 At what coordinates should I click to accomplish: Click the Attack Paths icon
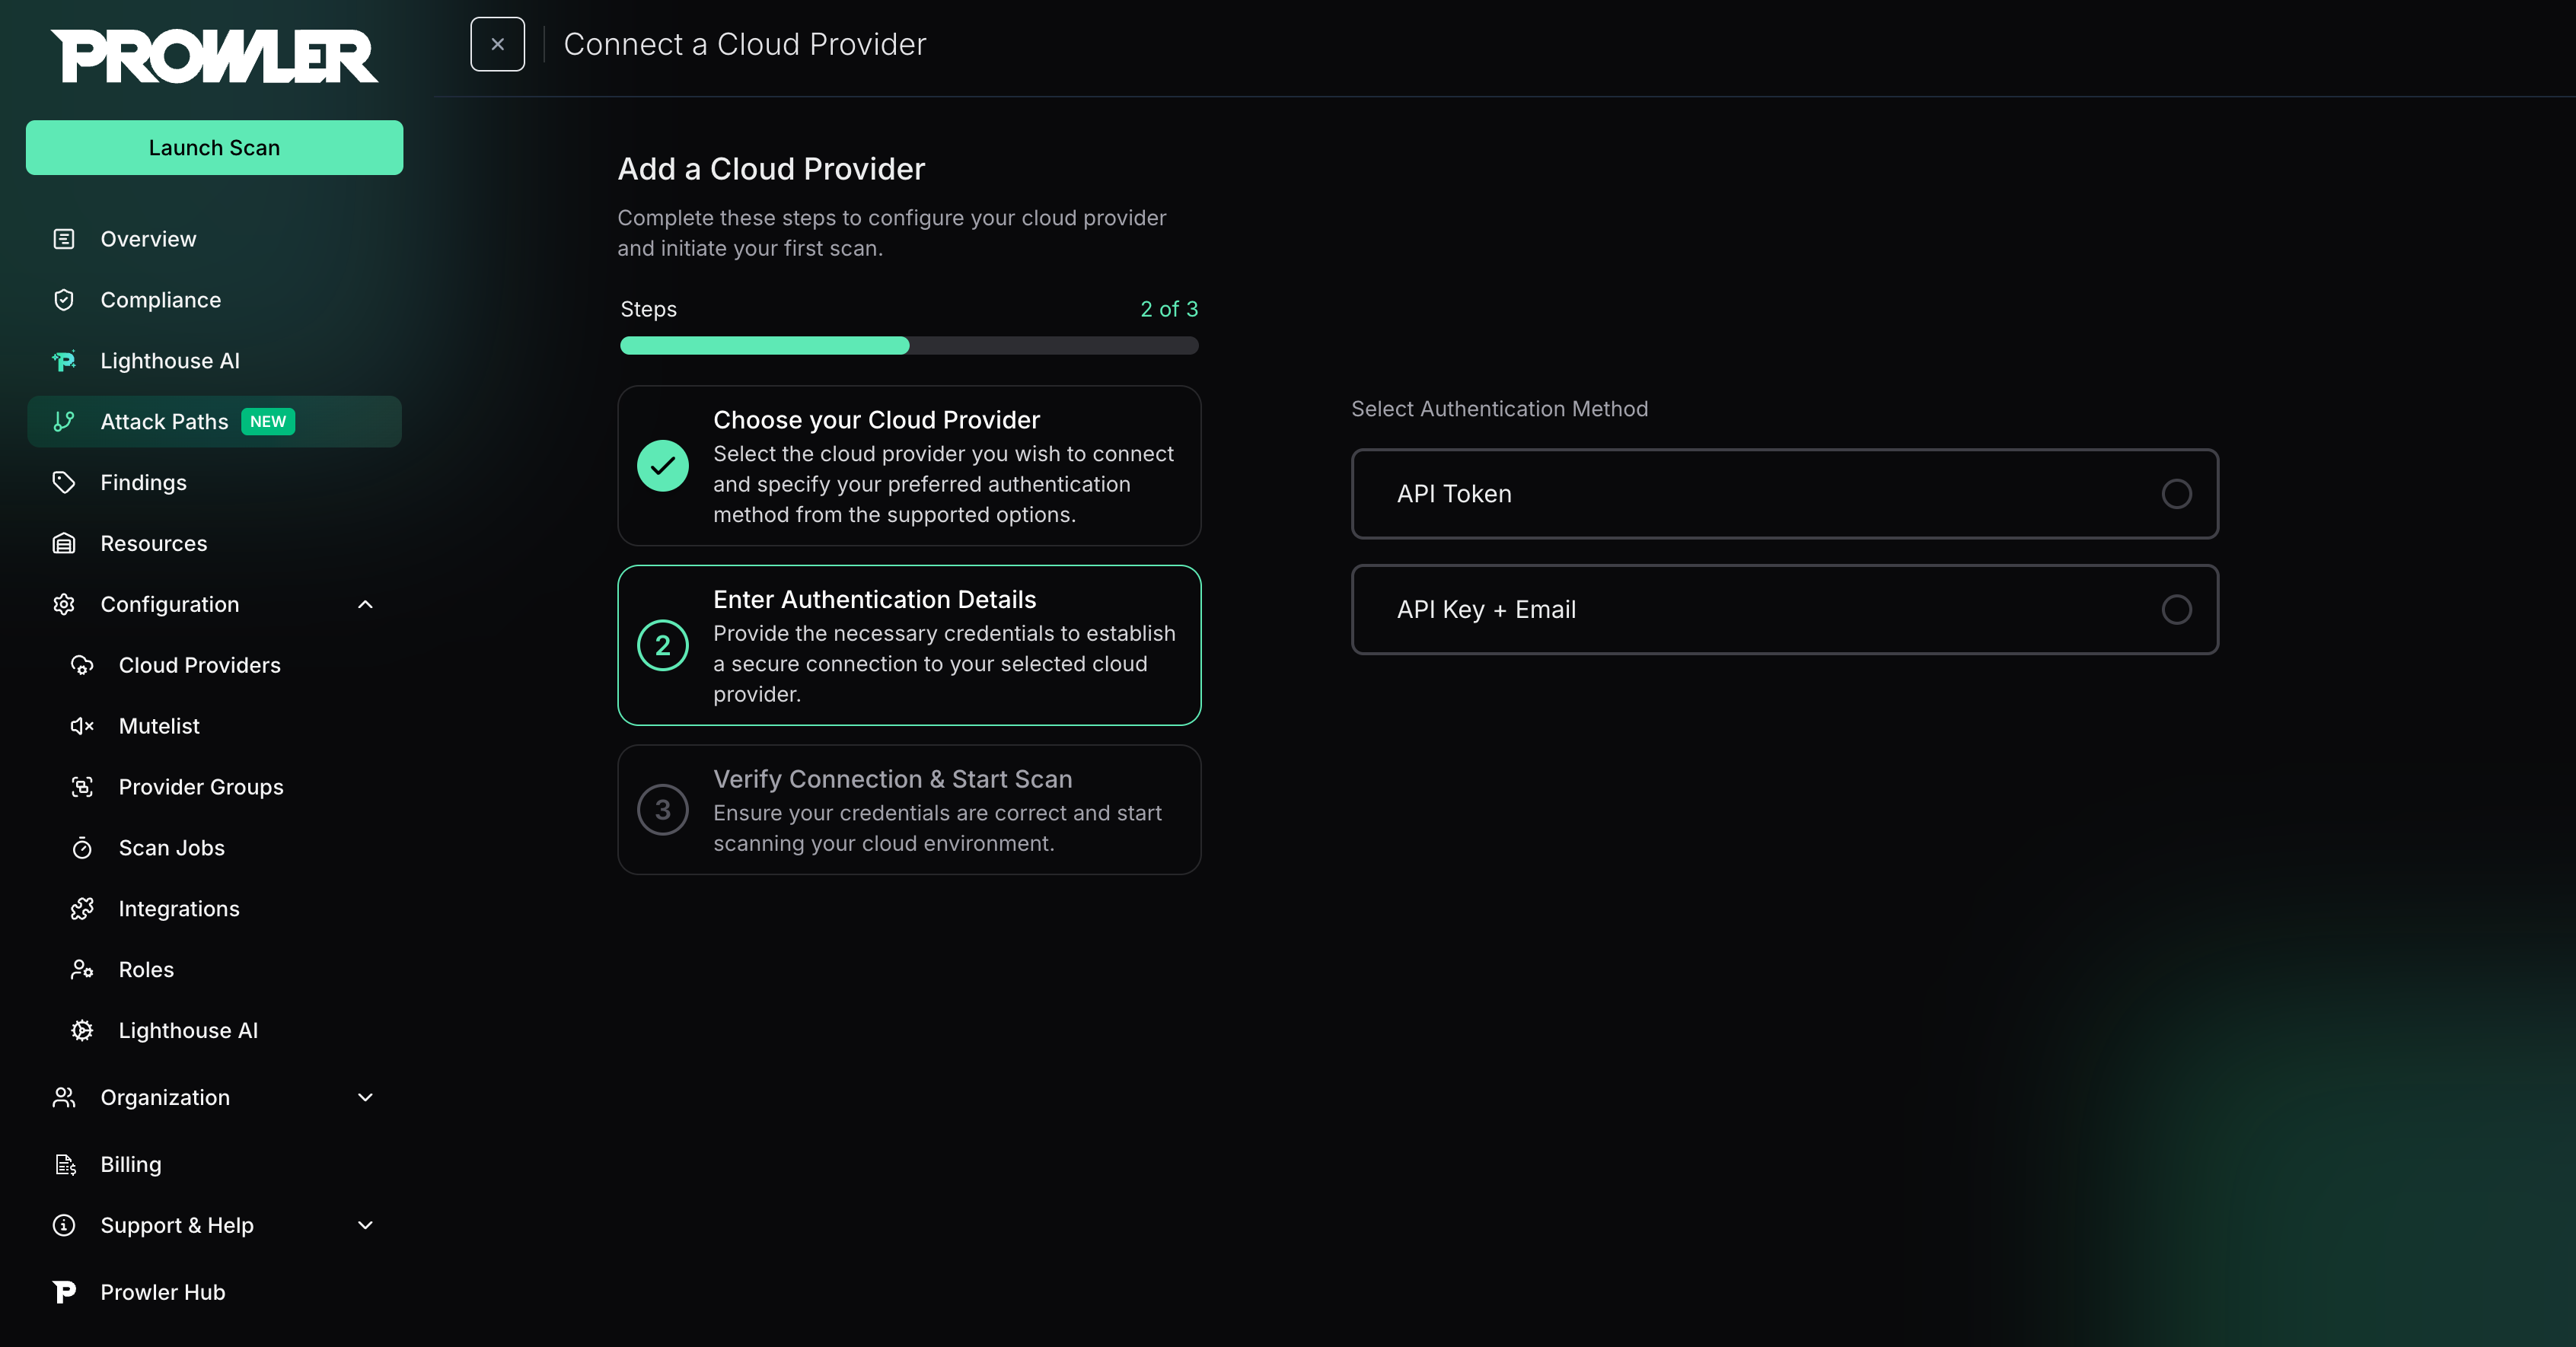coord(63,421)
